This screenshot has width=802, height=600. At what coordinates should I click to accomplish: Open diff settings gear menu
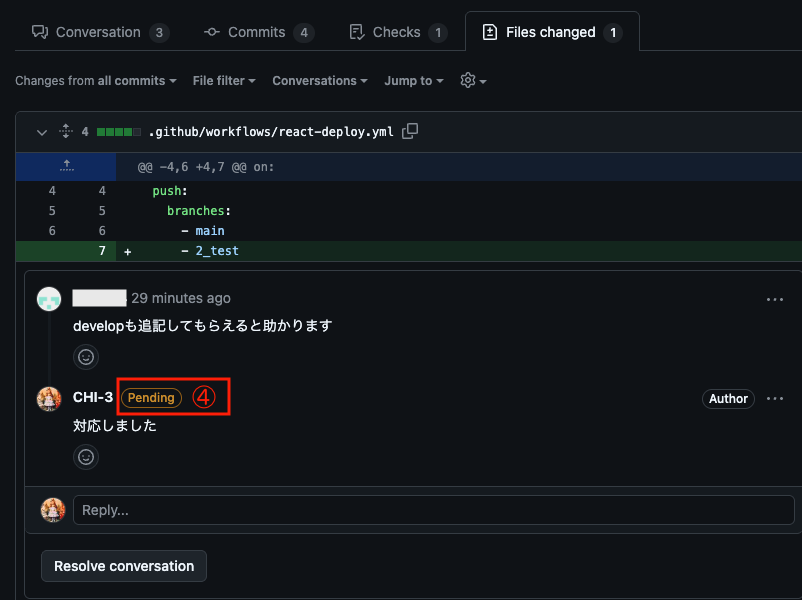473,80
